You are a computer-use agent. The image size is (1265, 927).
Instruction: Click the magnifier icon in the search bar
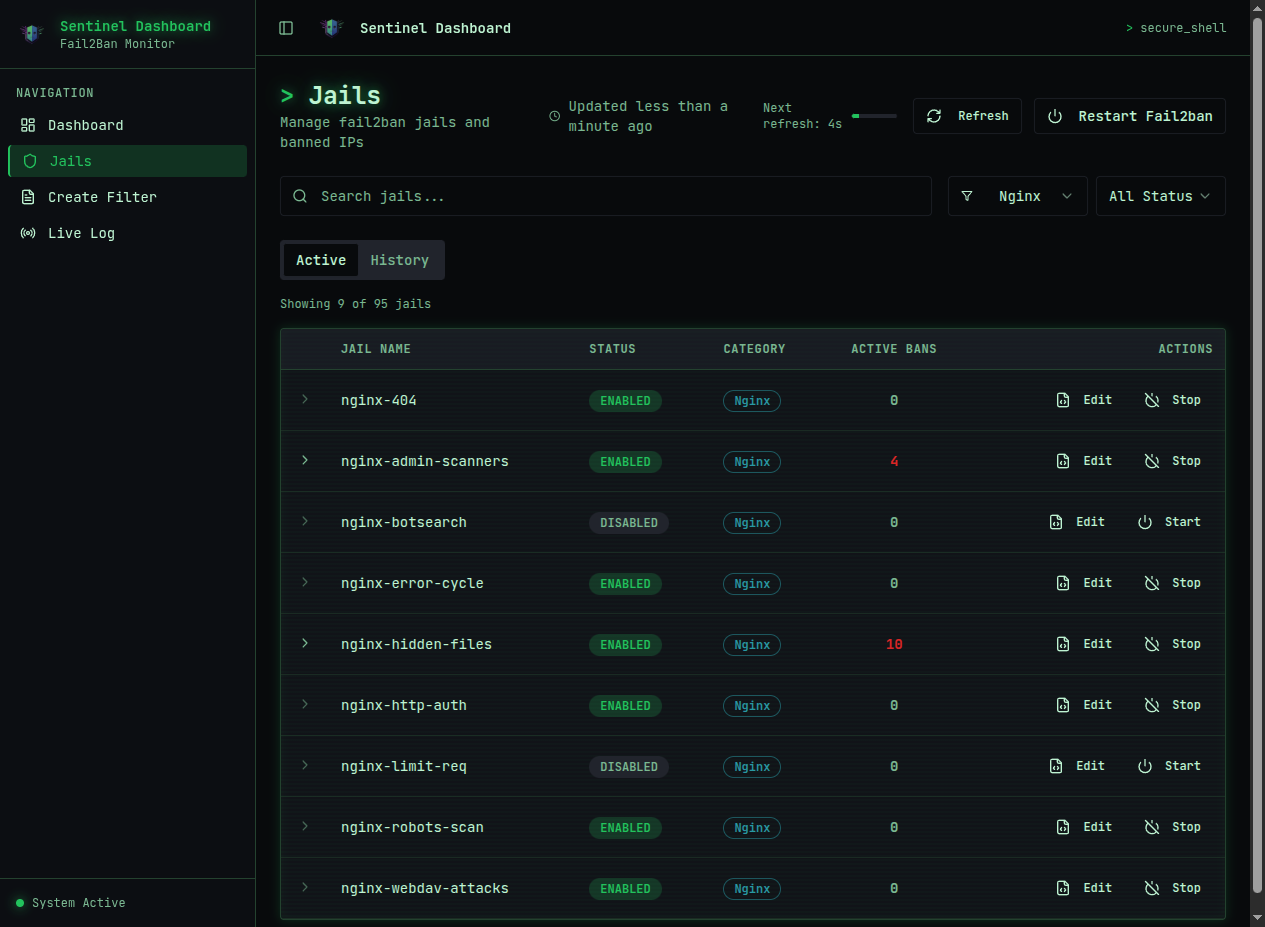[300, 196]
